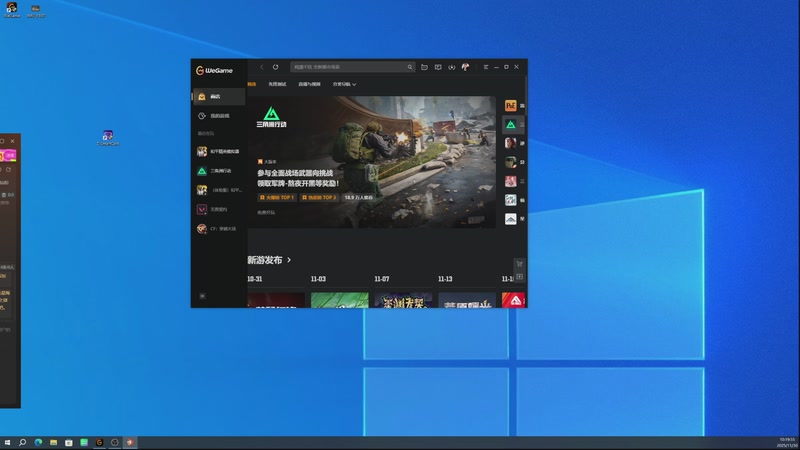Open the user avatar profile
Viewport: 800px width, 450px height.
click(465, 67)
